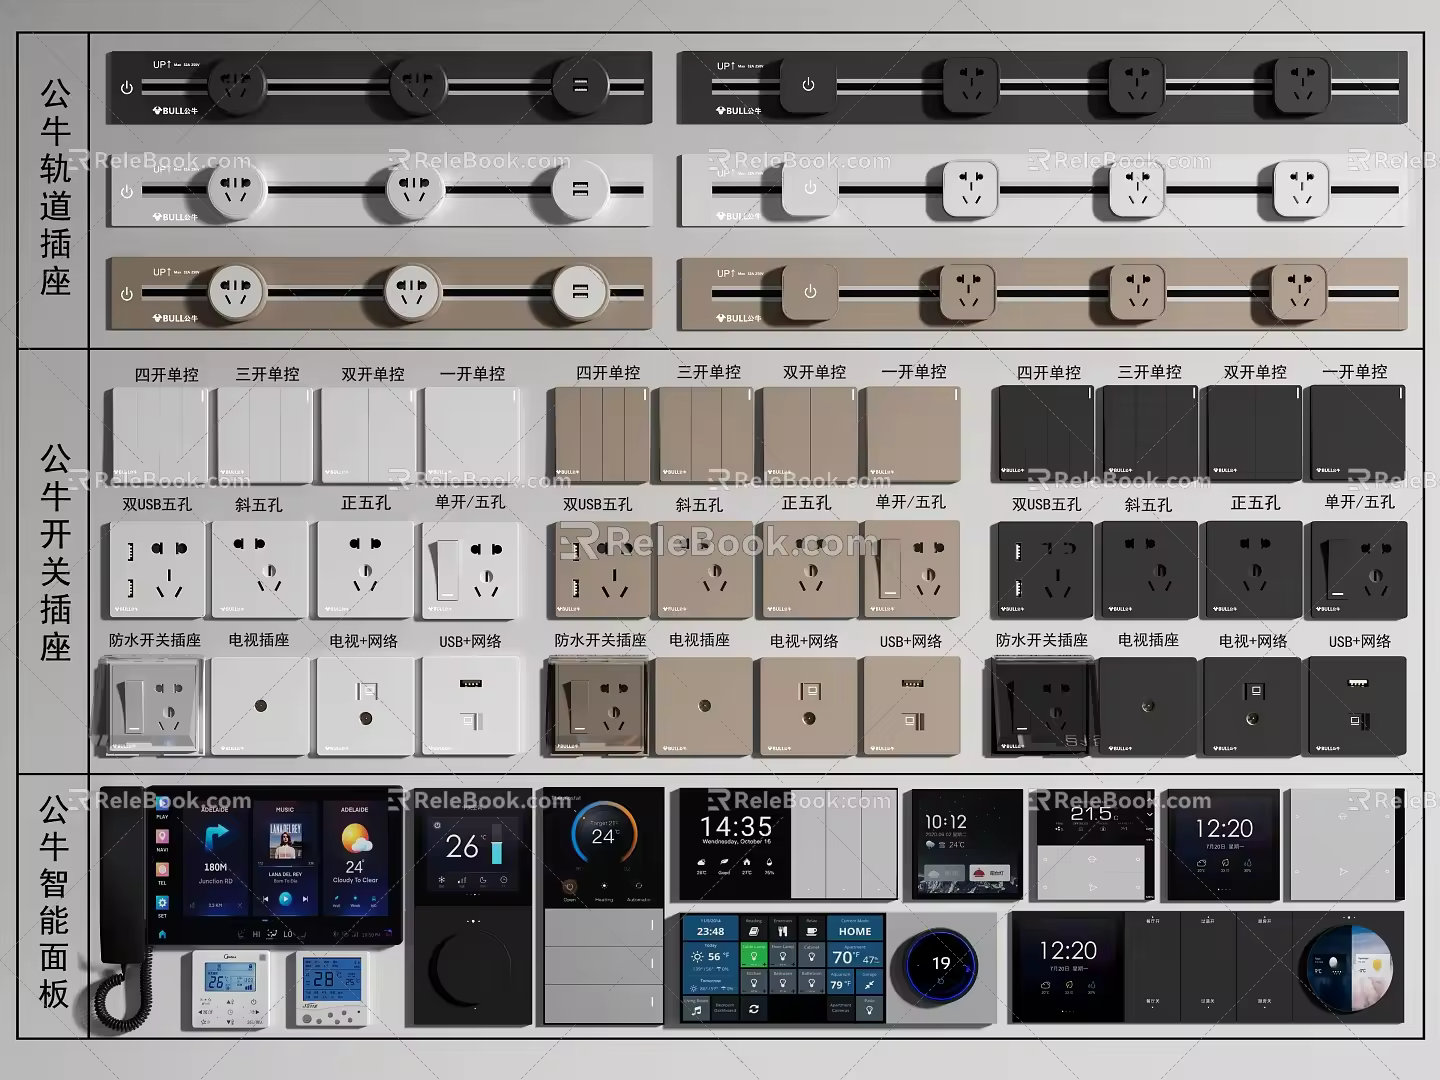Tap music play button on intercom screen

285,899
